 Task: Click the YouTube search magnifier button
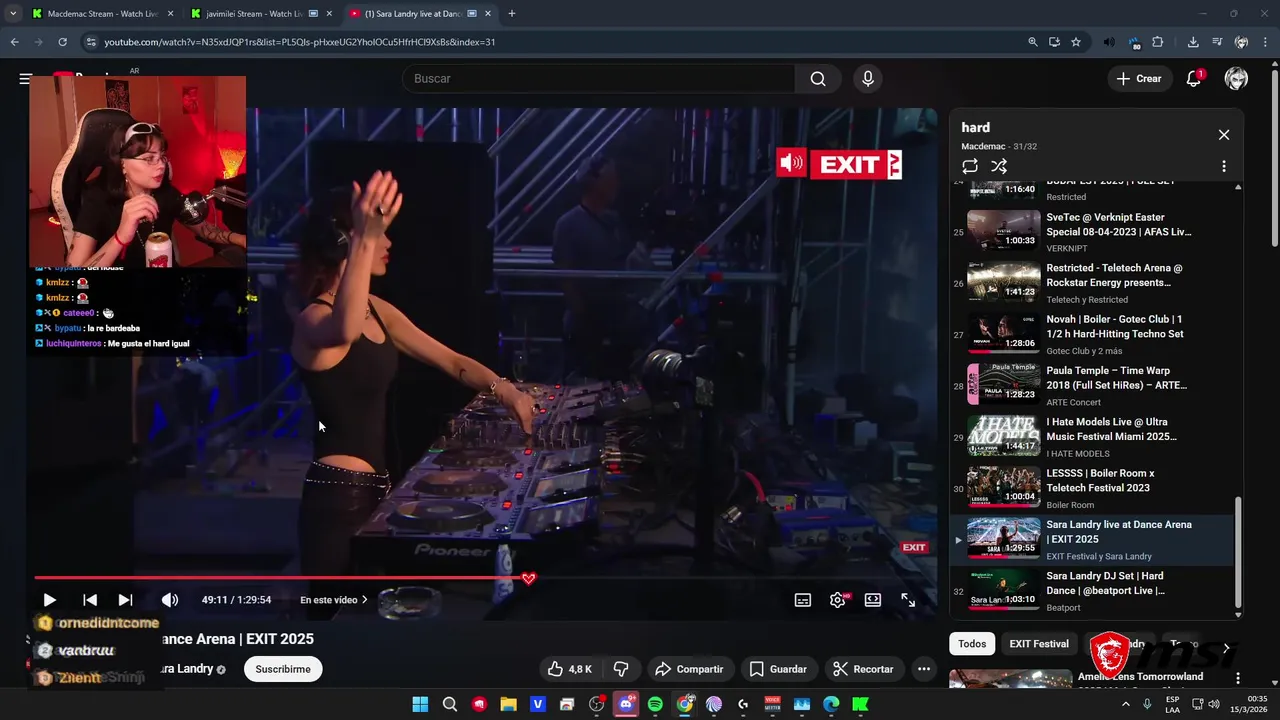[818, 79]
